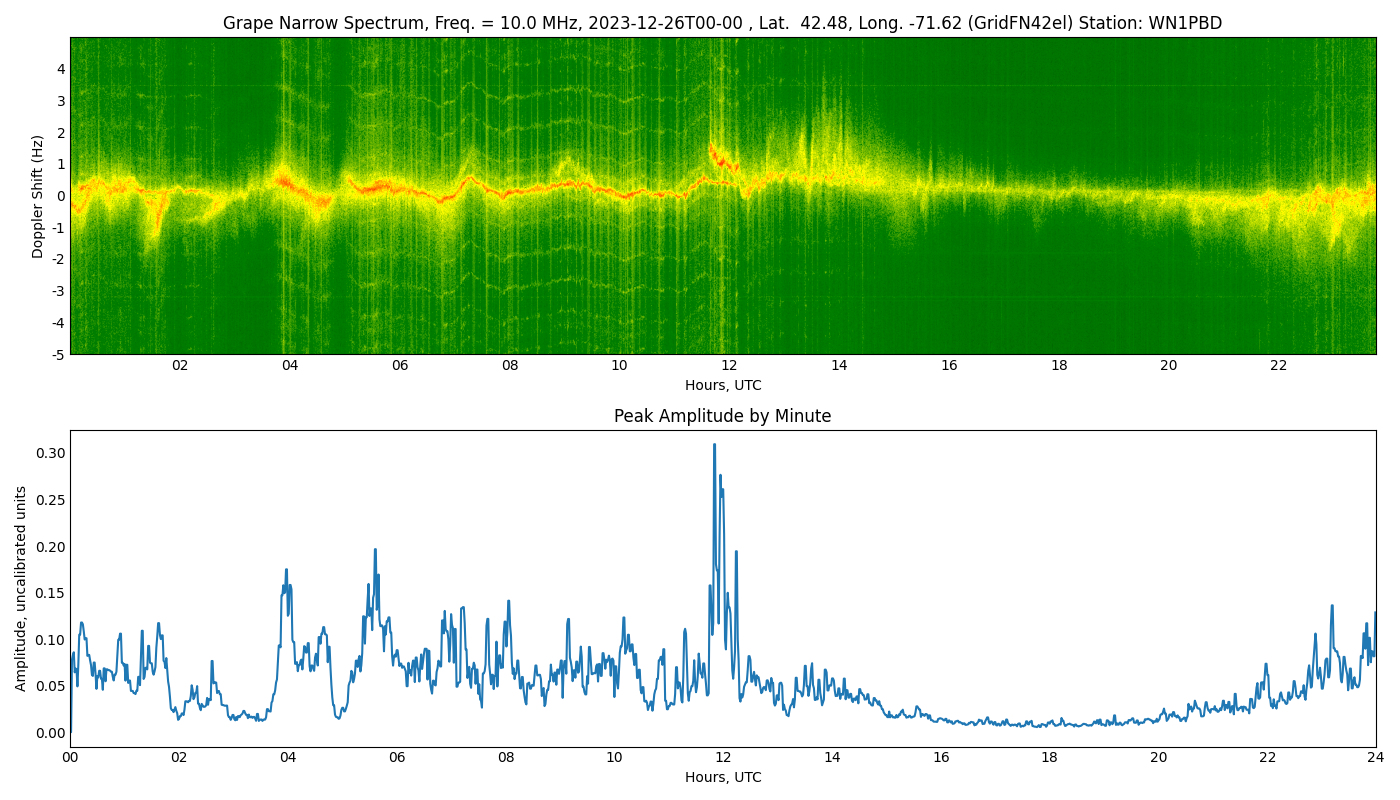Click the 0 tick on Doppler axis

[x=61, y=196]
